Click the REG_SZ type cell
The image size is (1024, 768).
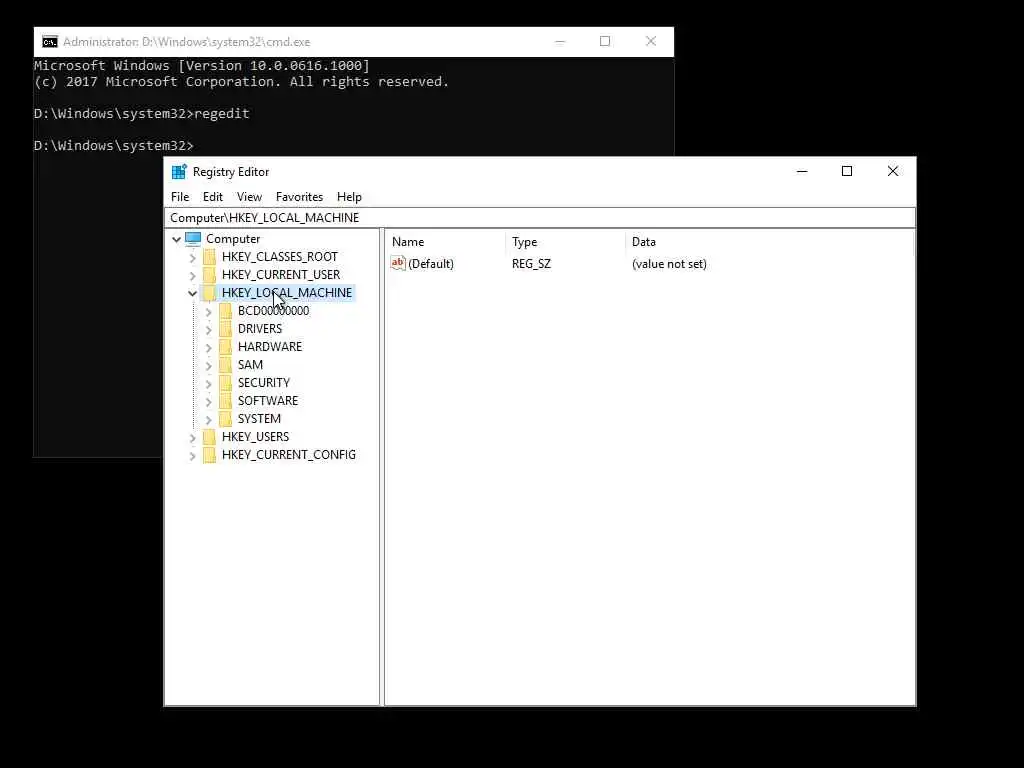pos(532,264)
